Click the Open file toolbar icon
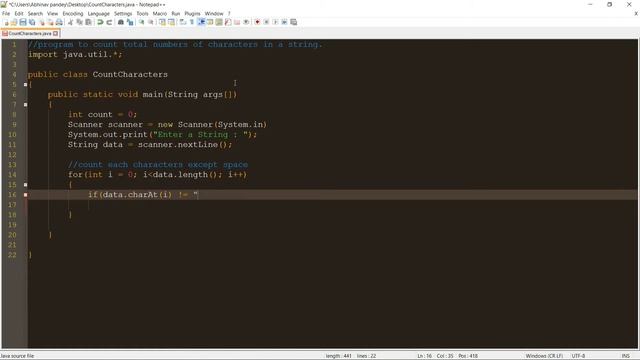Viewport: 640px width, 360px height. 14,22
